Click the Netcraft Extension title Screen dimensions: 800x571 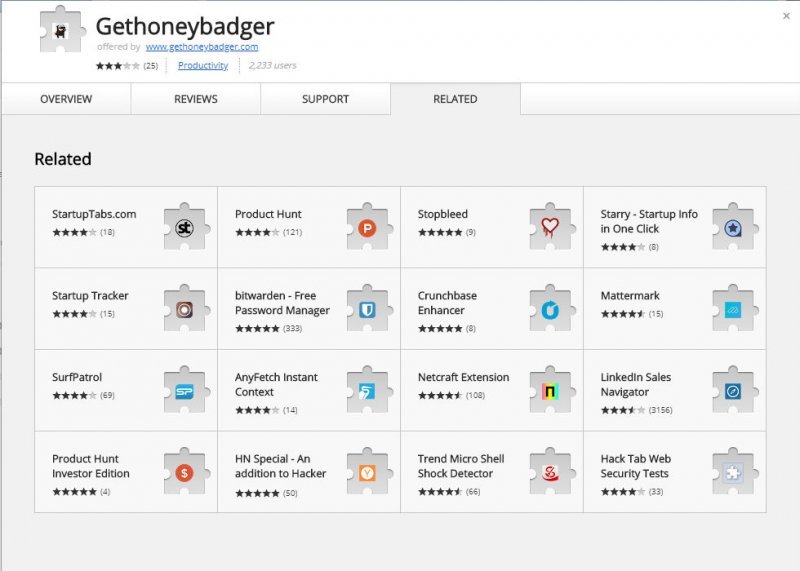point(463,377)
